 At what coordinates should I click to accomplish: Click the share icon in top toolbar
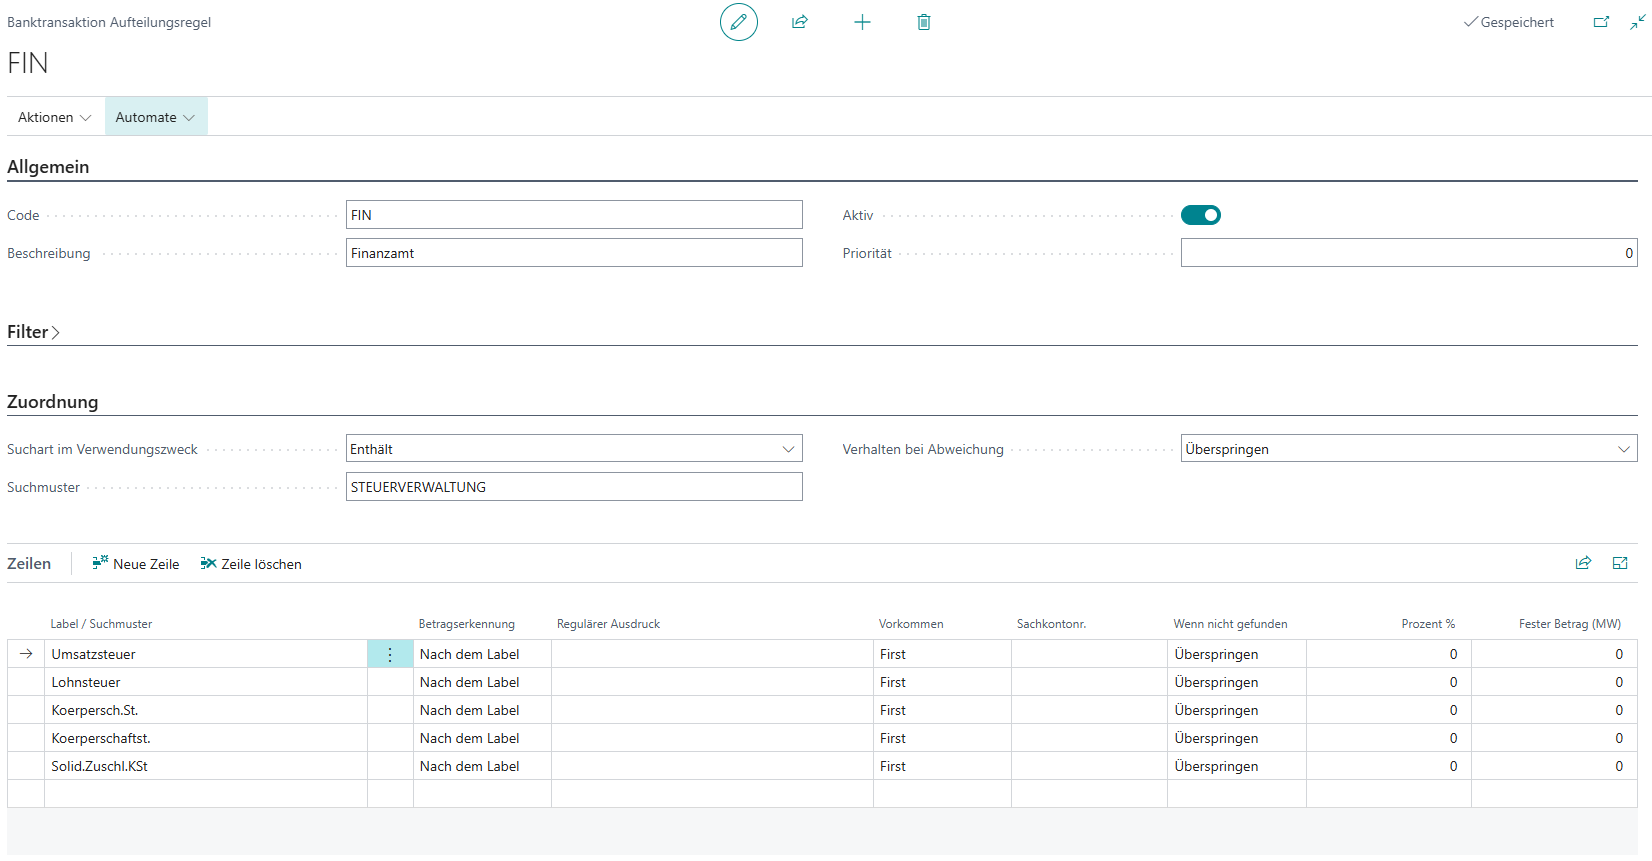click(x=800, y=22)
